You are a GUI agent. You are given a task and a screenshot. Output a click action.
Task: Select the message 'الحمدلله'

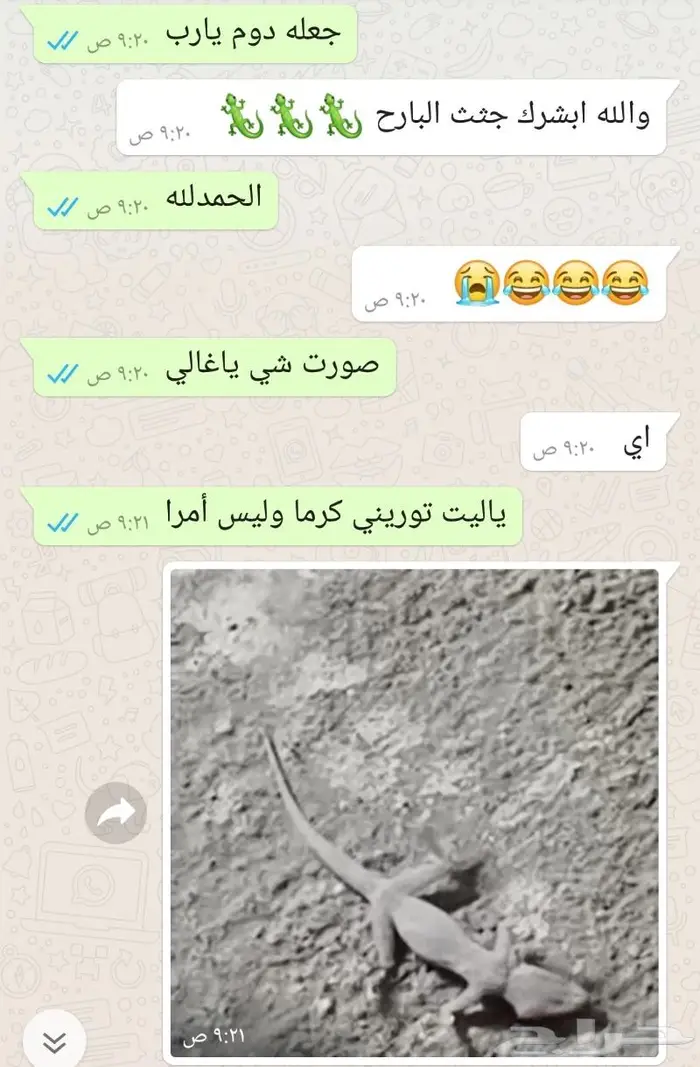pos(155,200)
